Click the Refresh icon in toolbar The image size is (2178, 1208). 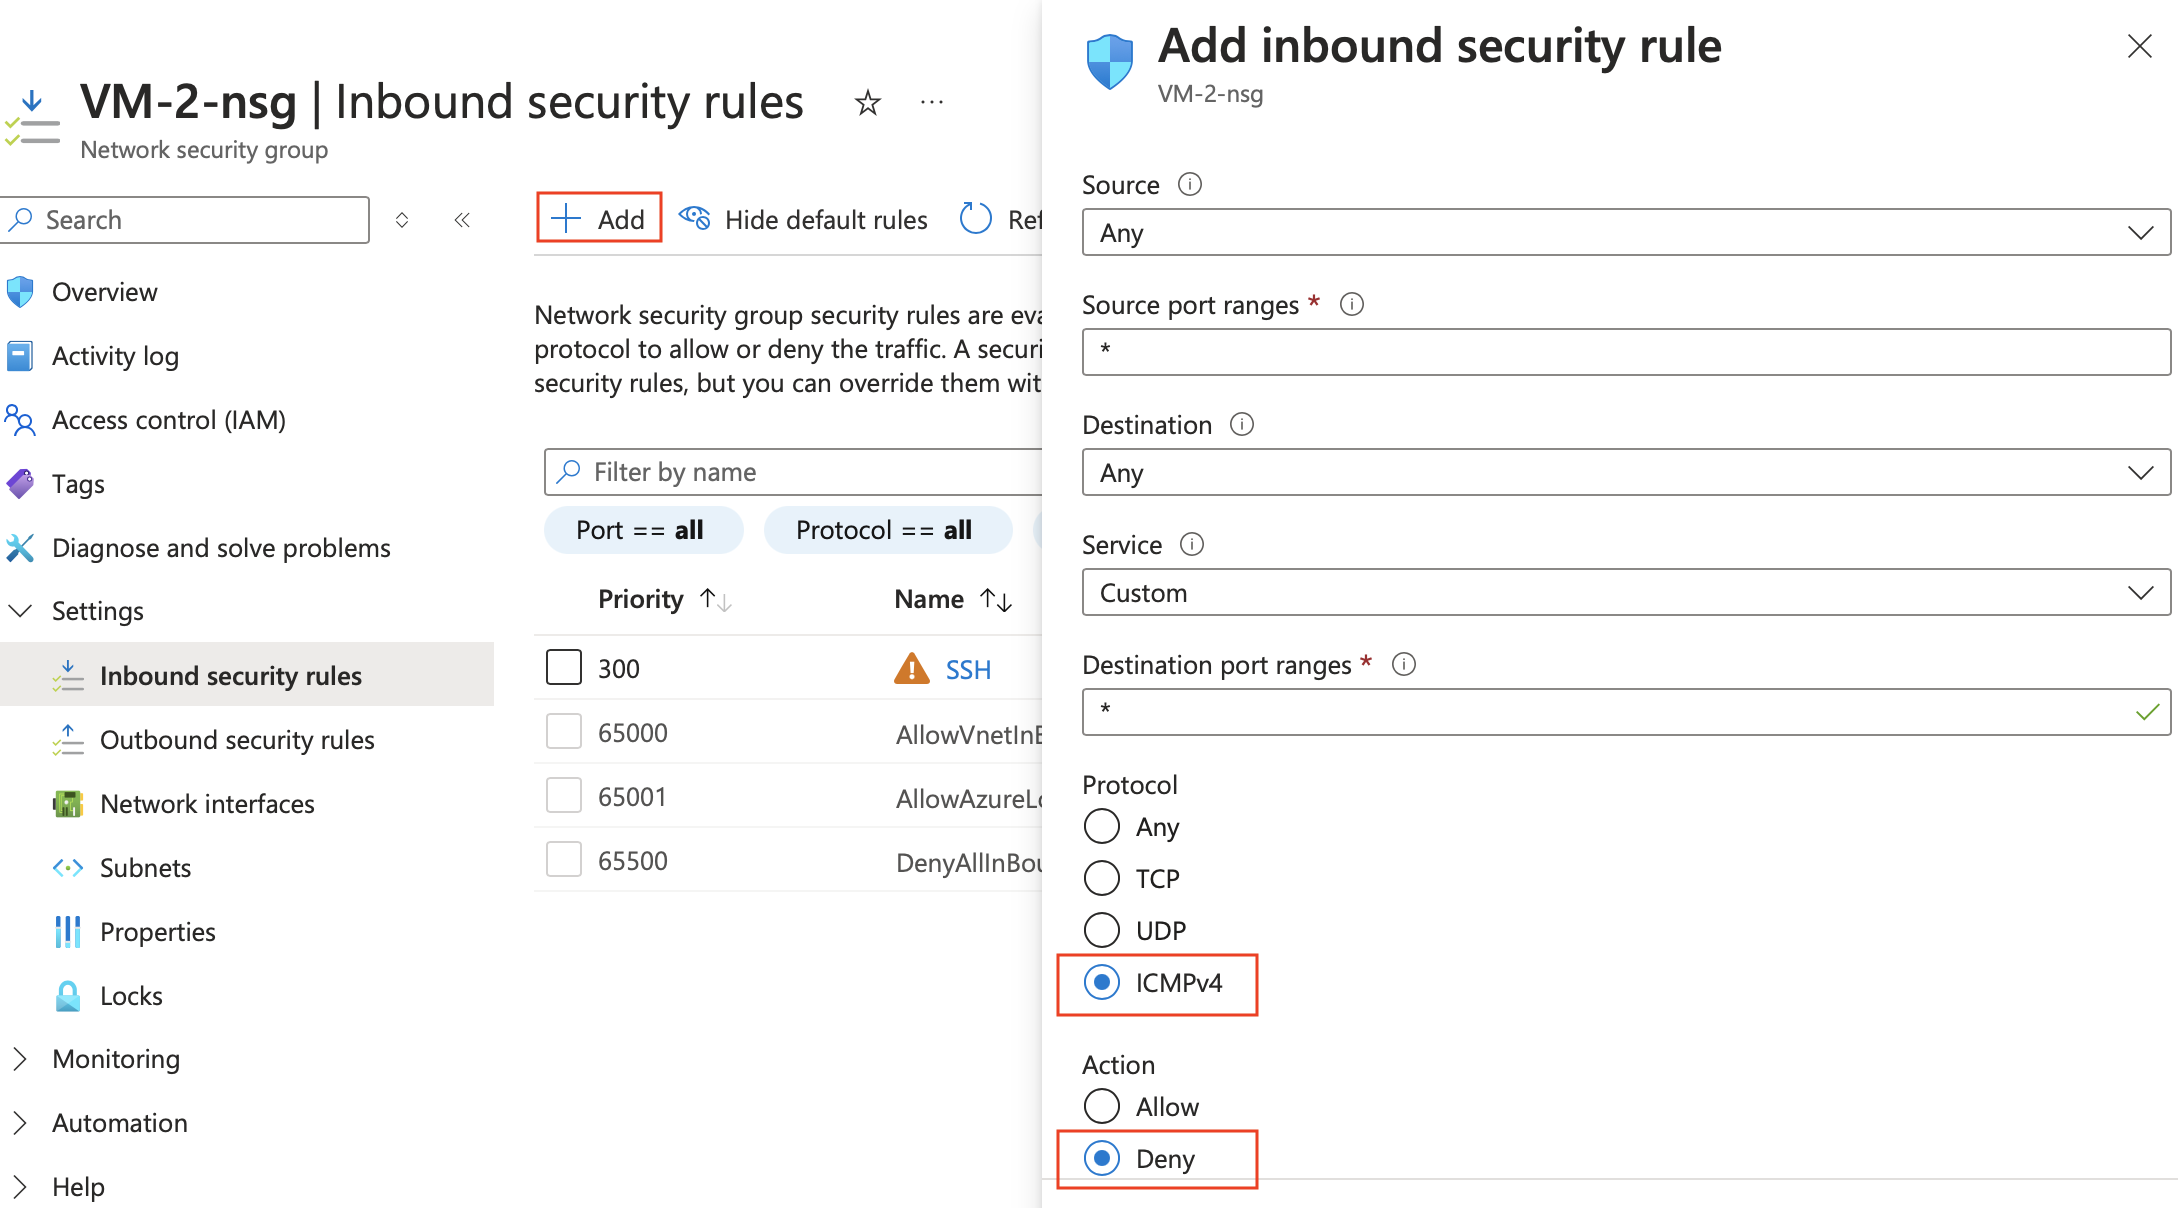(x=975, y=219)
